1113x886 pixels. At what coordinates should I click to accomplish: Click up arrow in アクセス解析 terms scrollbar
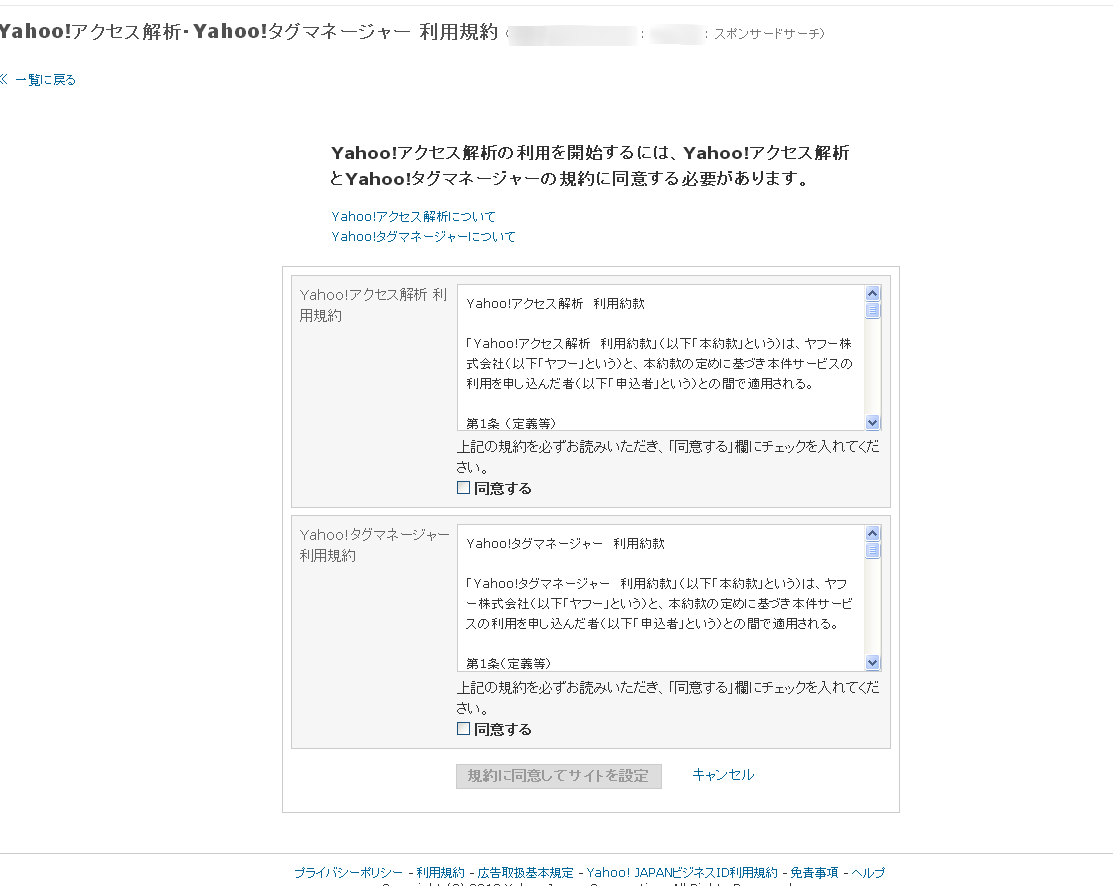click(872, 293)
